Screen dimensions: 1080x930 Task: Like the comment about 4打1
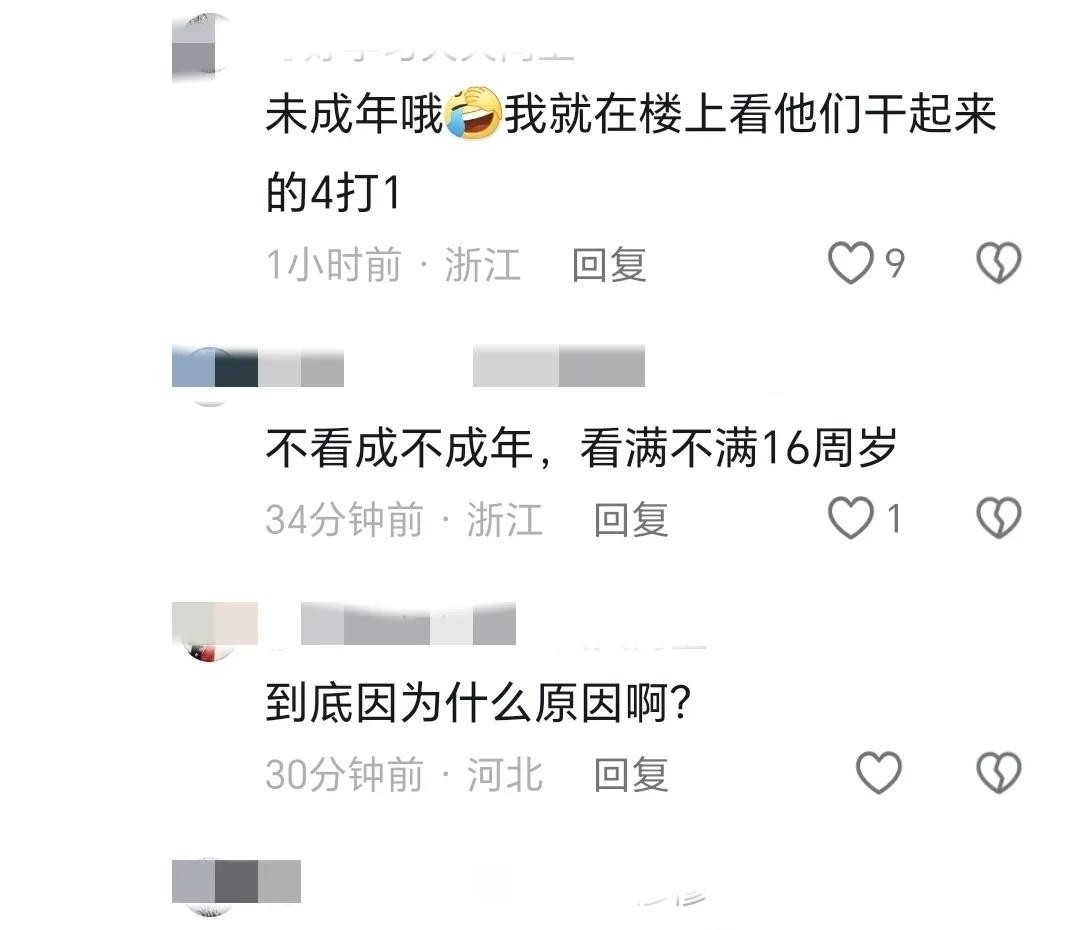[x=851, y=263]
